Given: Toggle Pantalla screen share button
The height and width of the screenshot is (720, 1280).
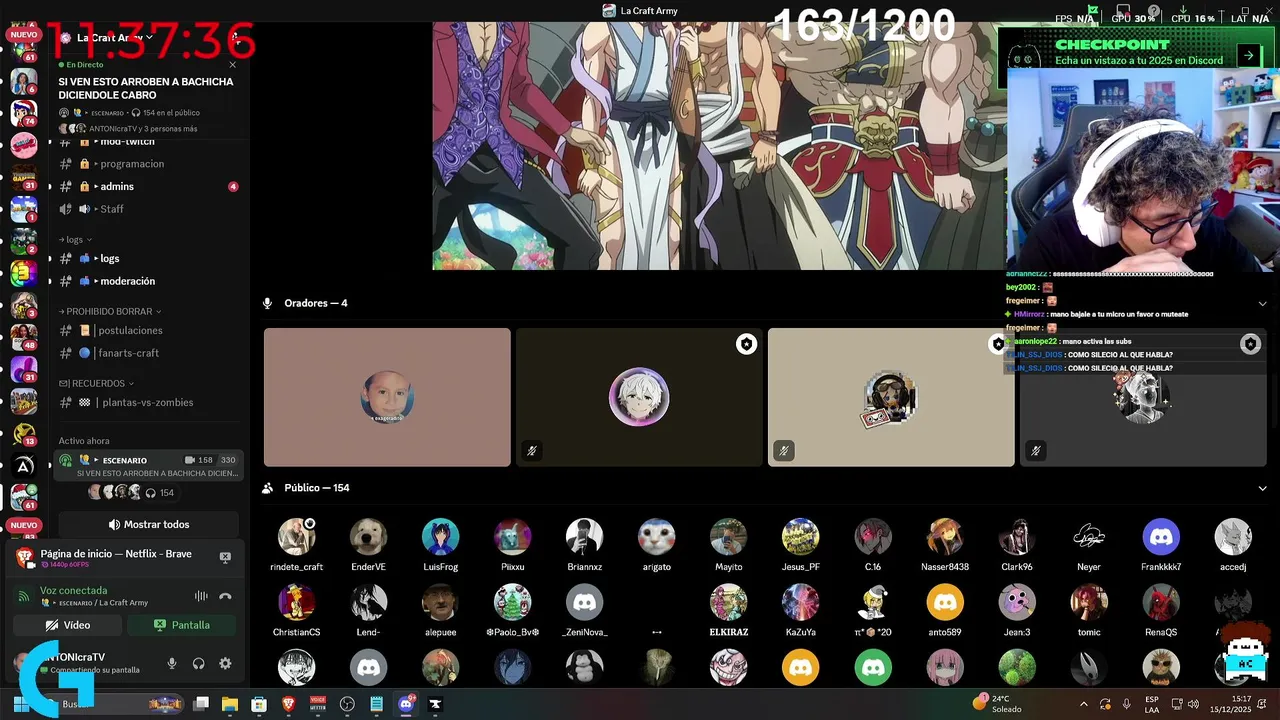Looking at the screenshot, I should click(182, 625).
